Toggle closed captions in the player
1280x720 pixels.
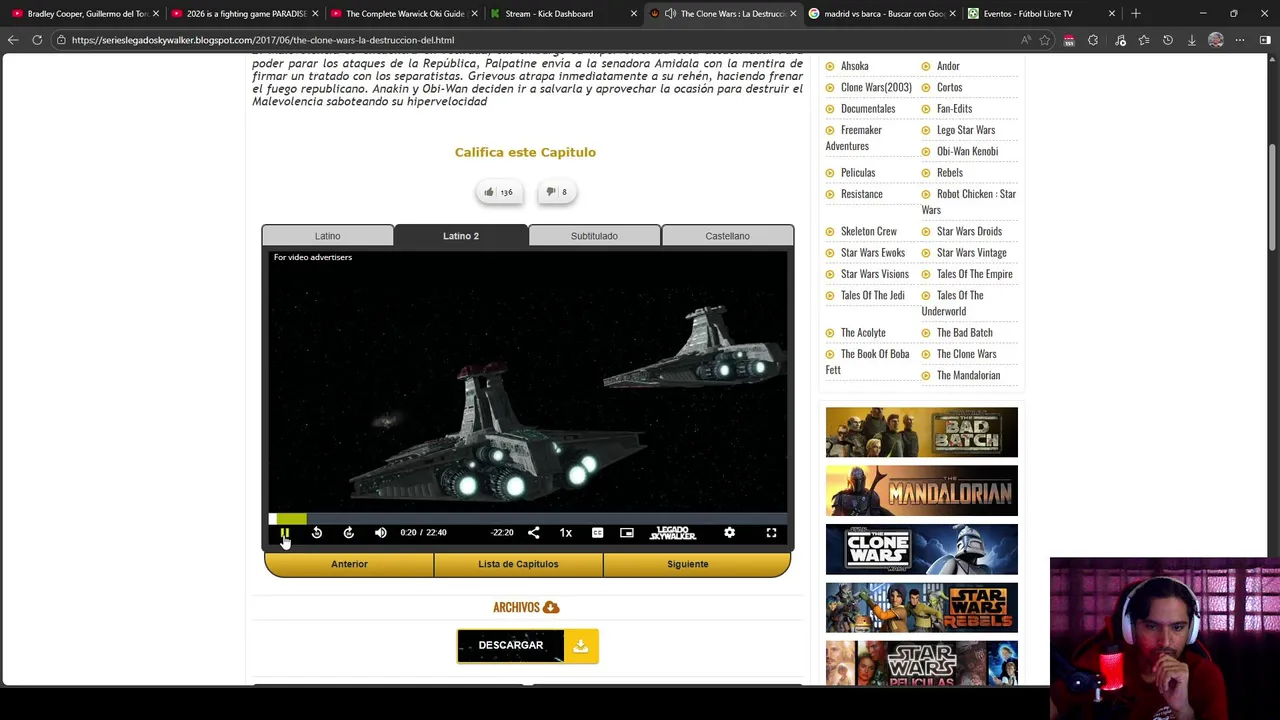[x=597, y=533]
